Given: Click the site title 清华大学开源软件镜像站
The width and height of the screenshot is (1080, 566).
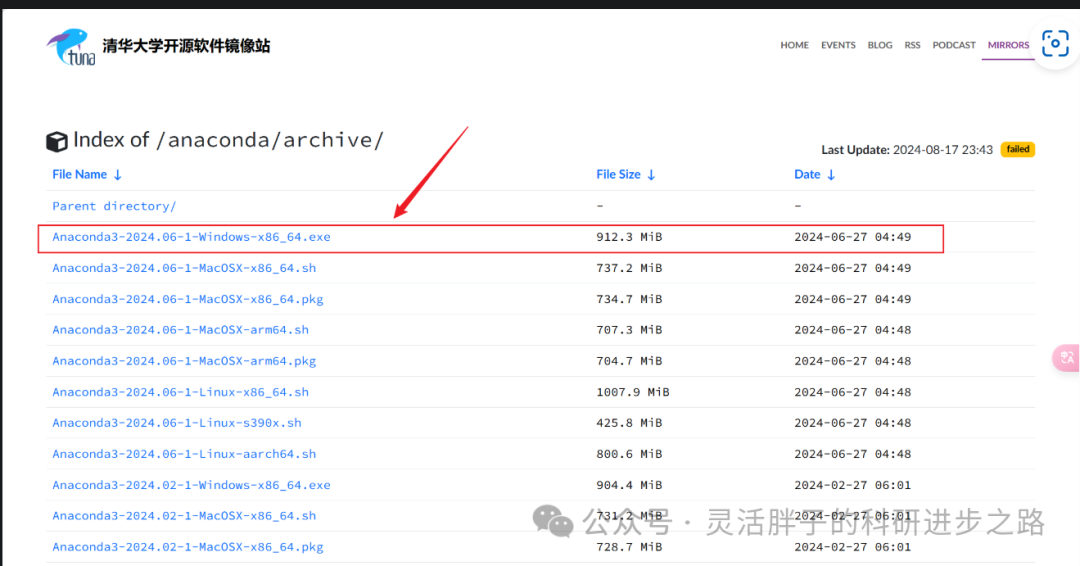Looking at the screenshot, I should point(186,46).
